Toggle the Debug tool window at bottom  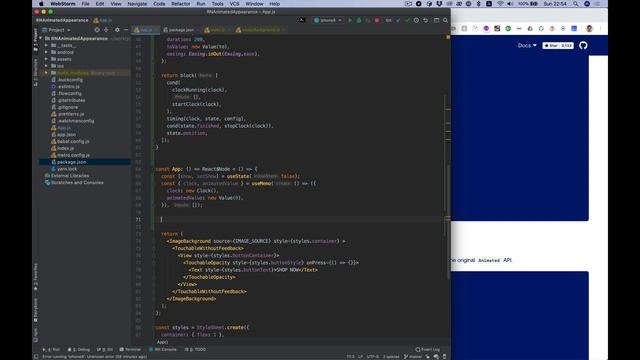point(79,349)
